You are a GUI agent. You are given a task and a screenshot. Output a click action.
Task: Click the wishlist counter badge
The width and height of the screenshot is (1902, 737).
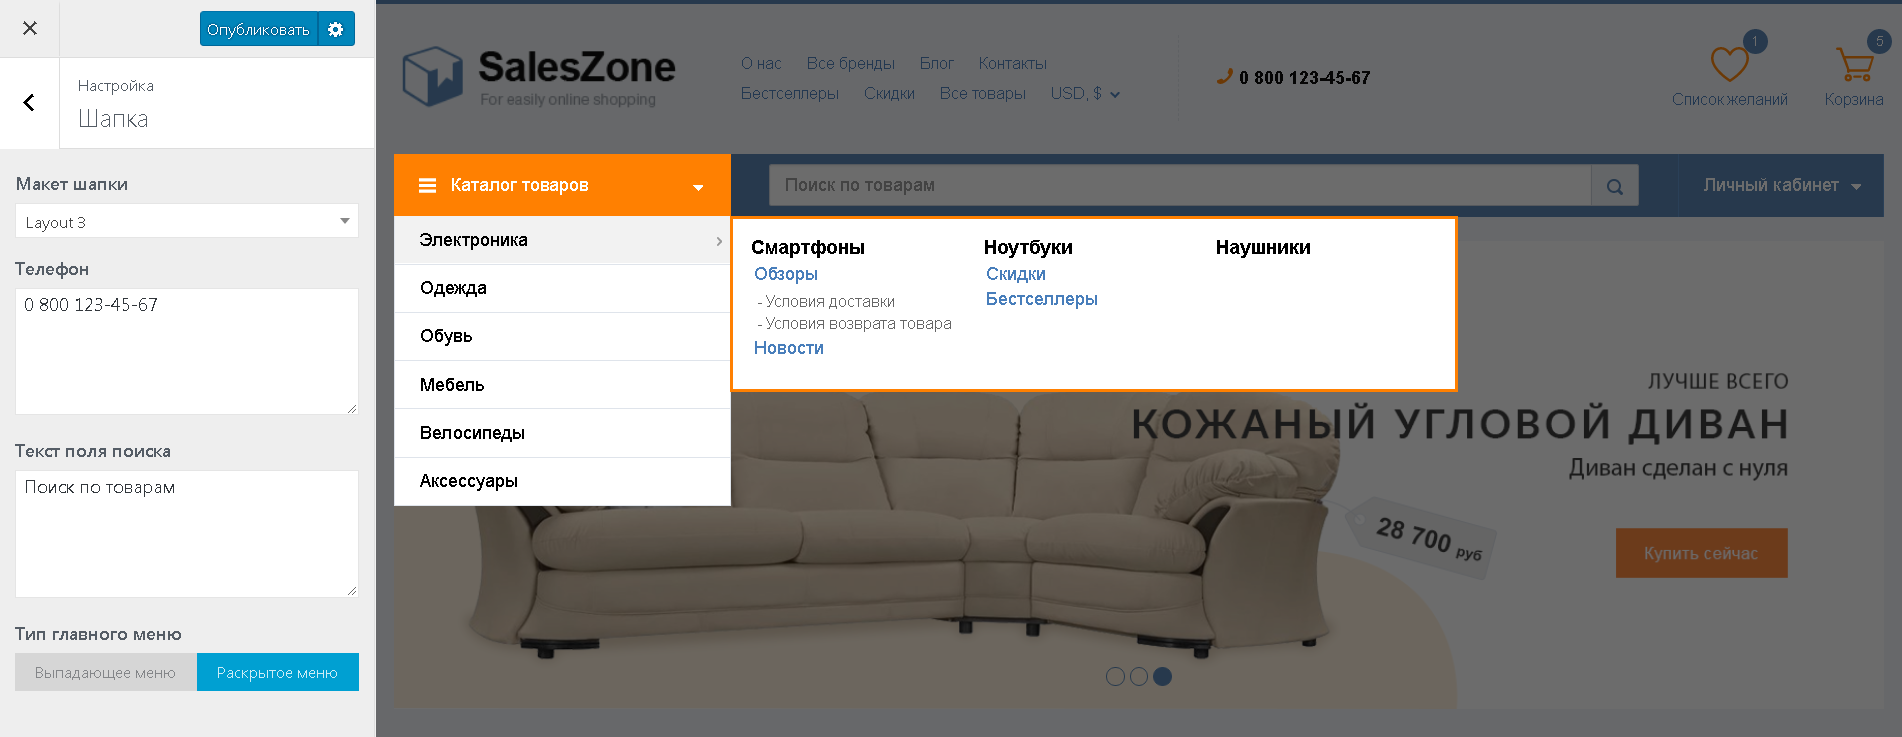pyautogui.click(x=1755, y=42)
